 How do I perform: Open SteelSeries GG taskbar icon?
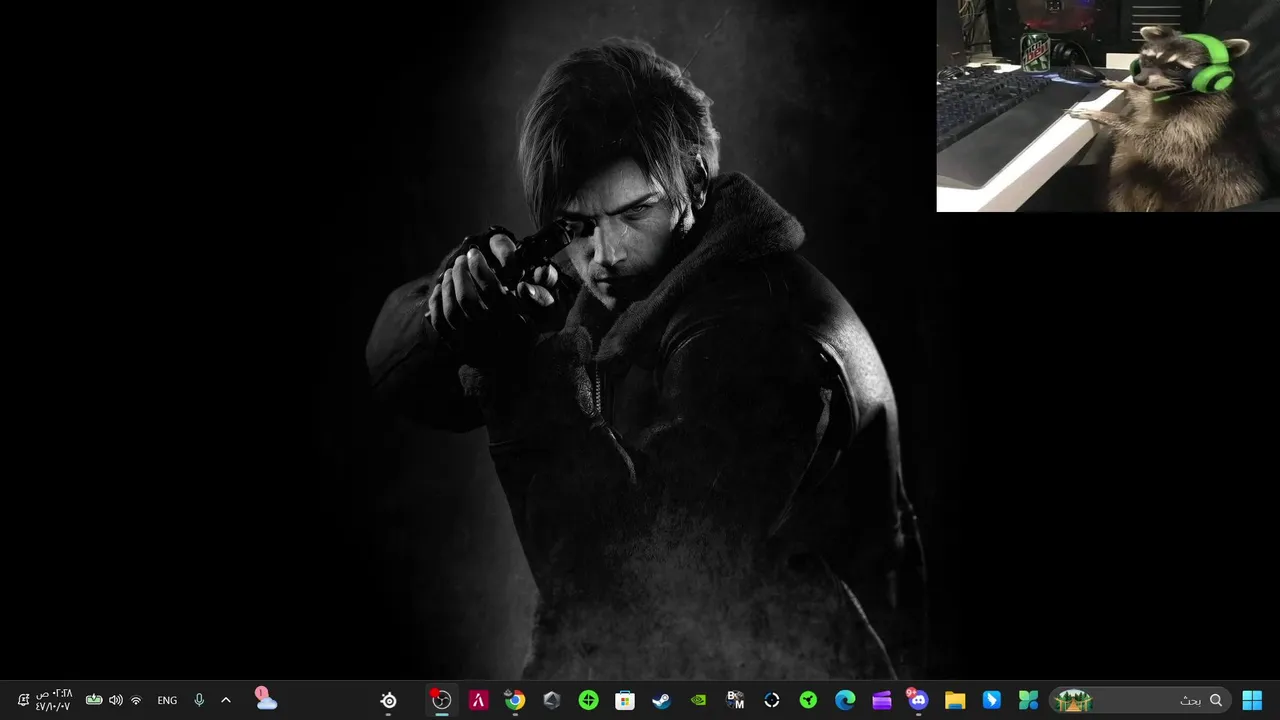[389, 700]
